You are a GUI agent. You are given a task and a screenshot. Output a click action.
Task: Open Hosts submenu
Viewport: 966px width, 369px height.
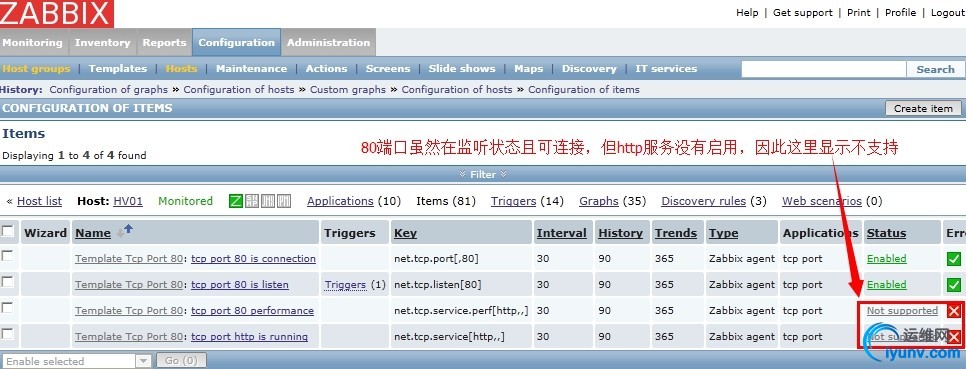click(x=181, y=68)
